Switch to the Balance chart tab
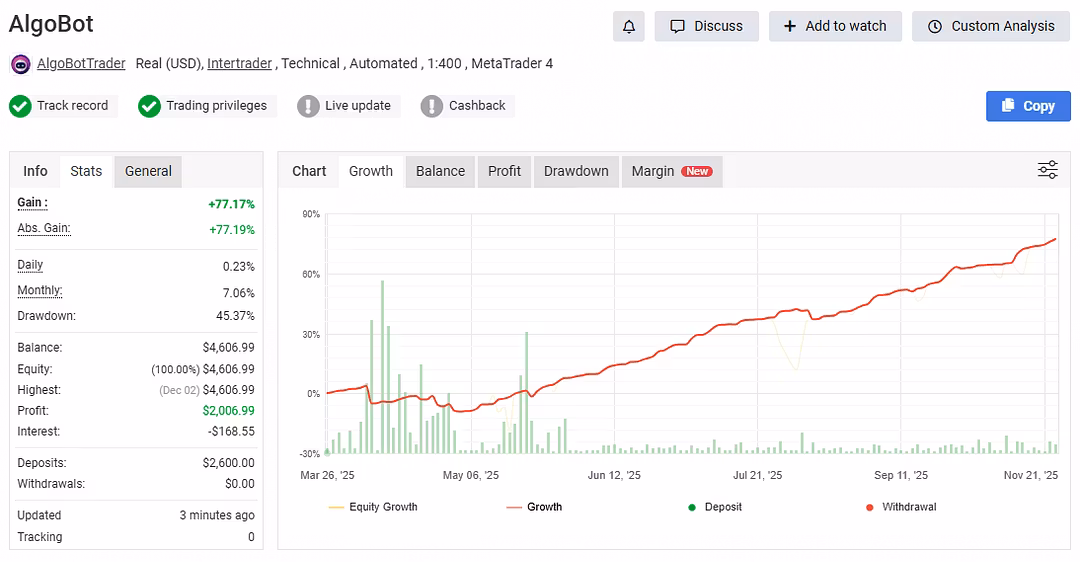 click(x=440, y=171)
